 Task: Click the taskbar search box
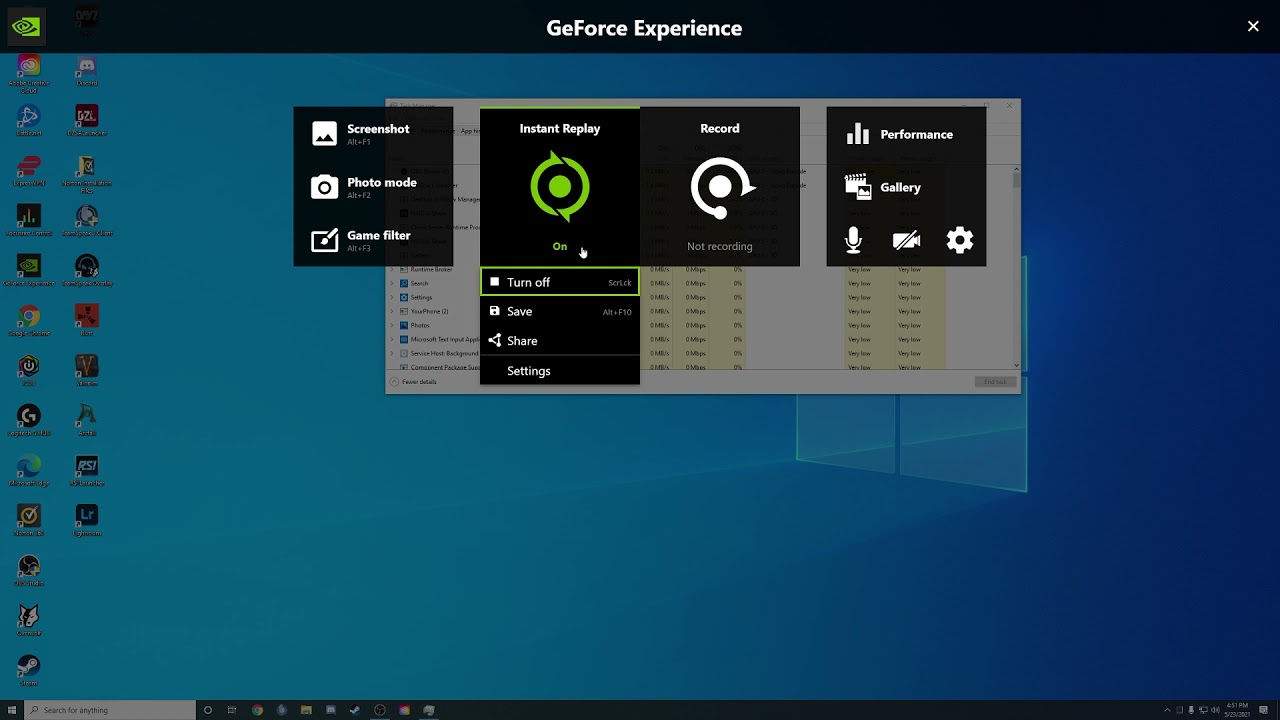point(108,710)
